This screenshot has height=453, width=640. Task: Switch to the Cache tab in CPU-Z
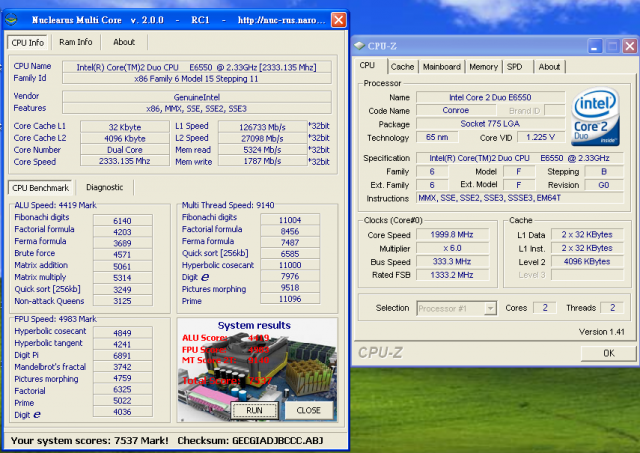pyautogui.click(x=402, y=67)
